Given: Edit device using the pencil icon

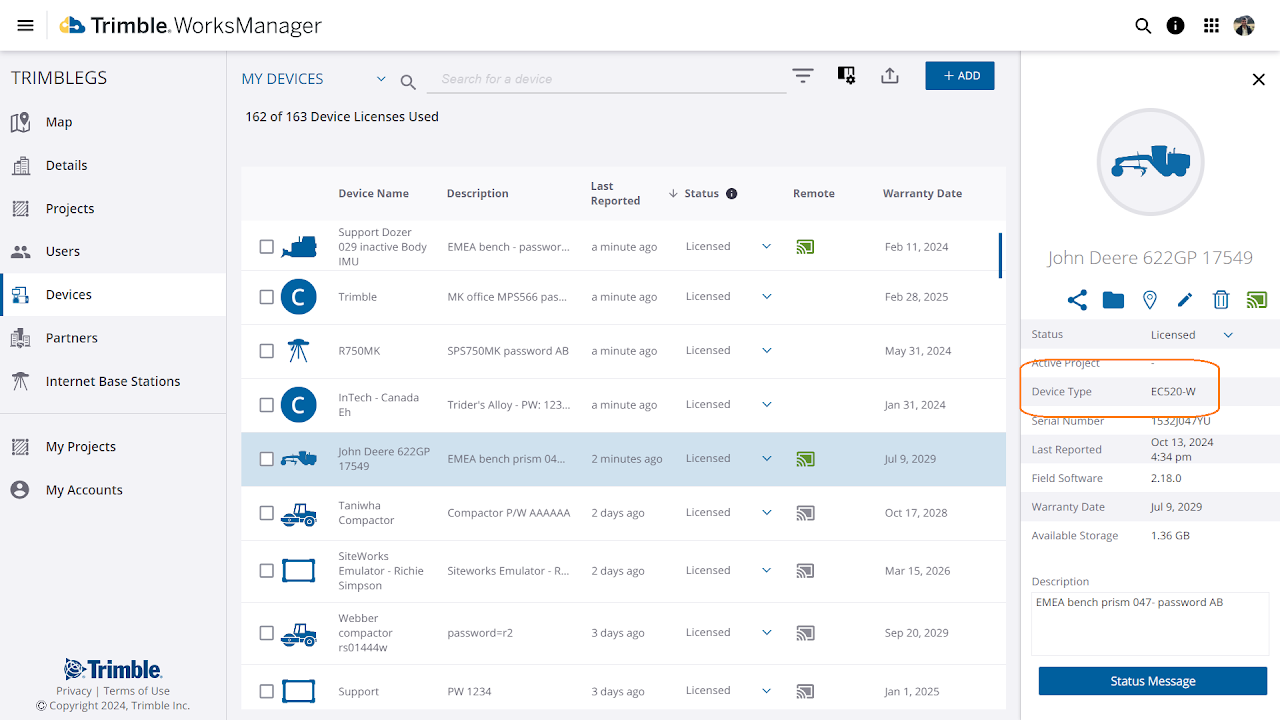Looking at the screenshot, I should tap(1185, 300).
